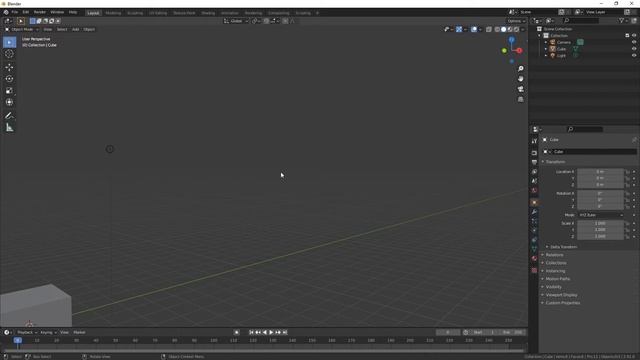Open the Object Mode dropdown
This screenshot has width=640, height=360.
coord(22,29)
